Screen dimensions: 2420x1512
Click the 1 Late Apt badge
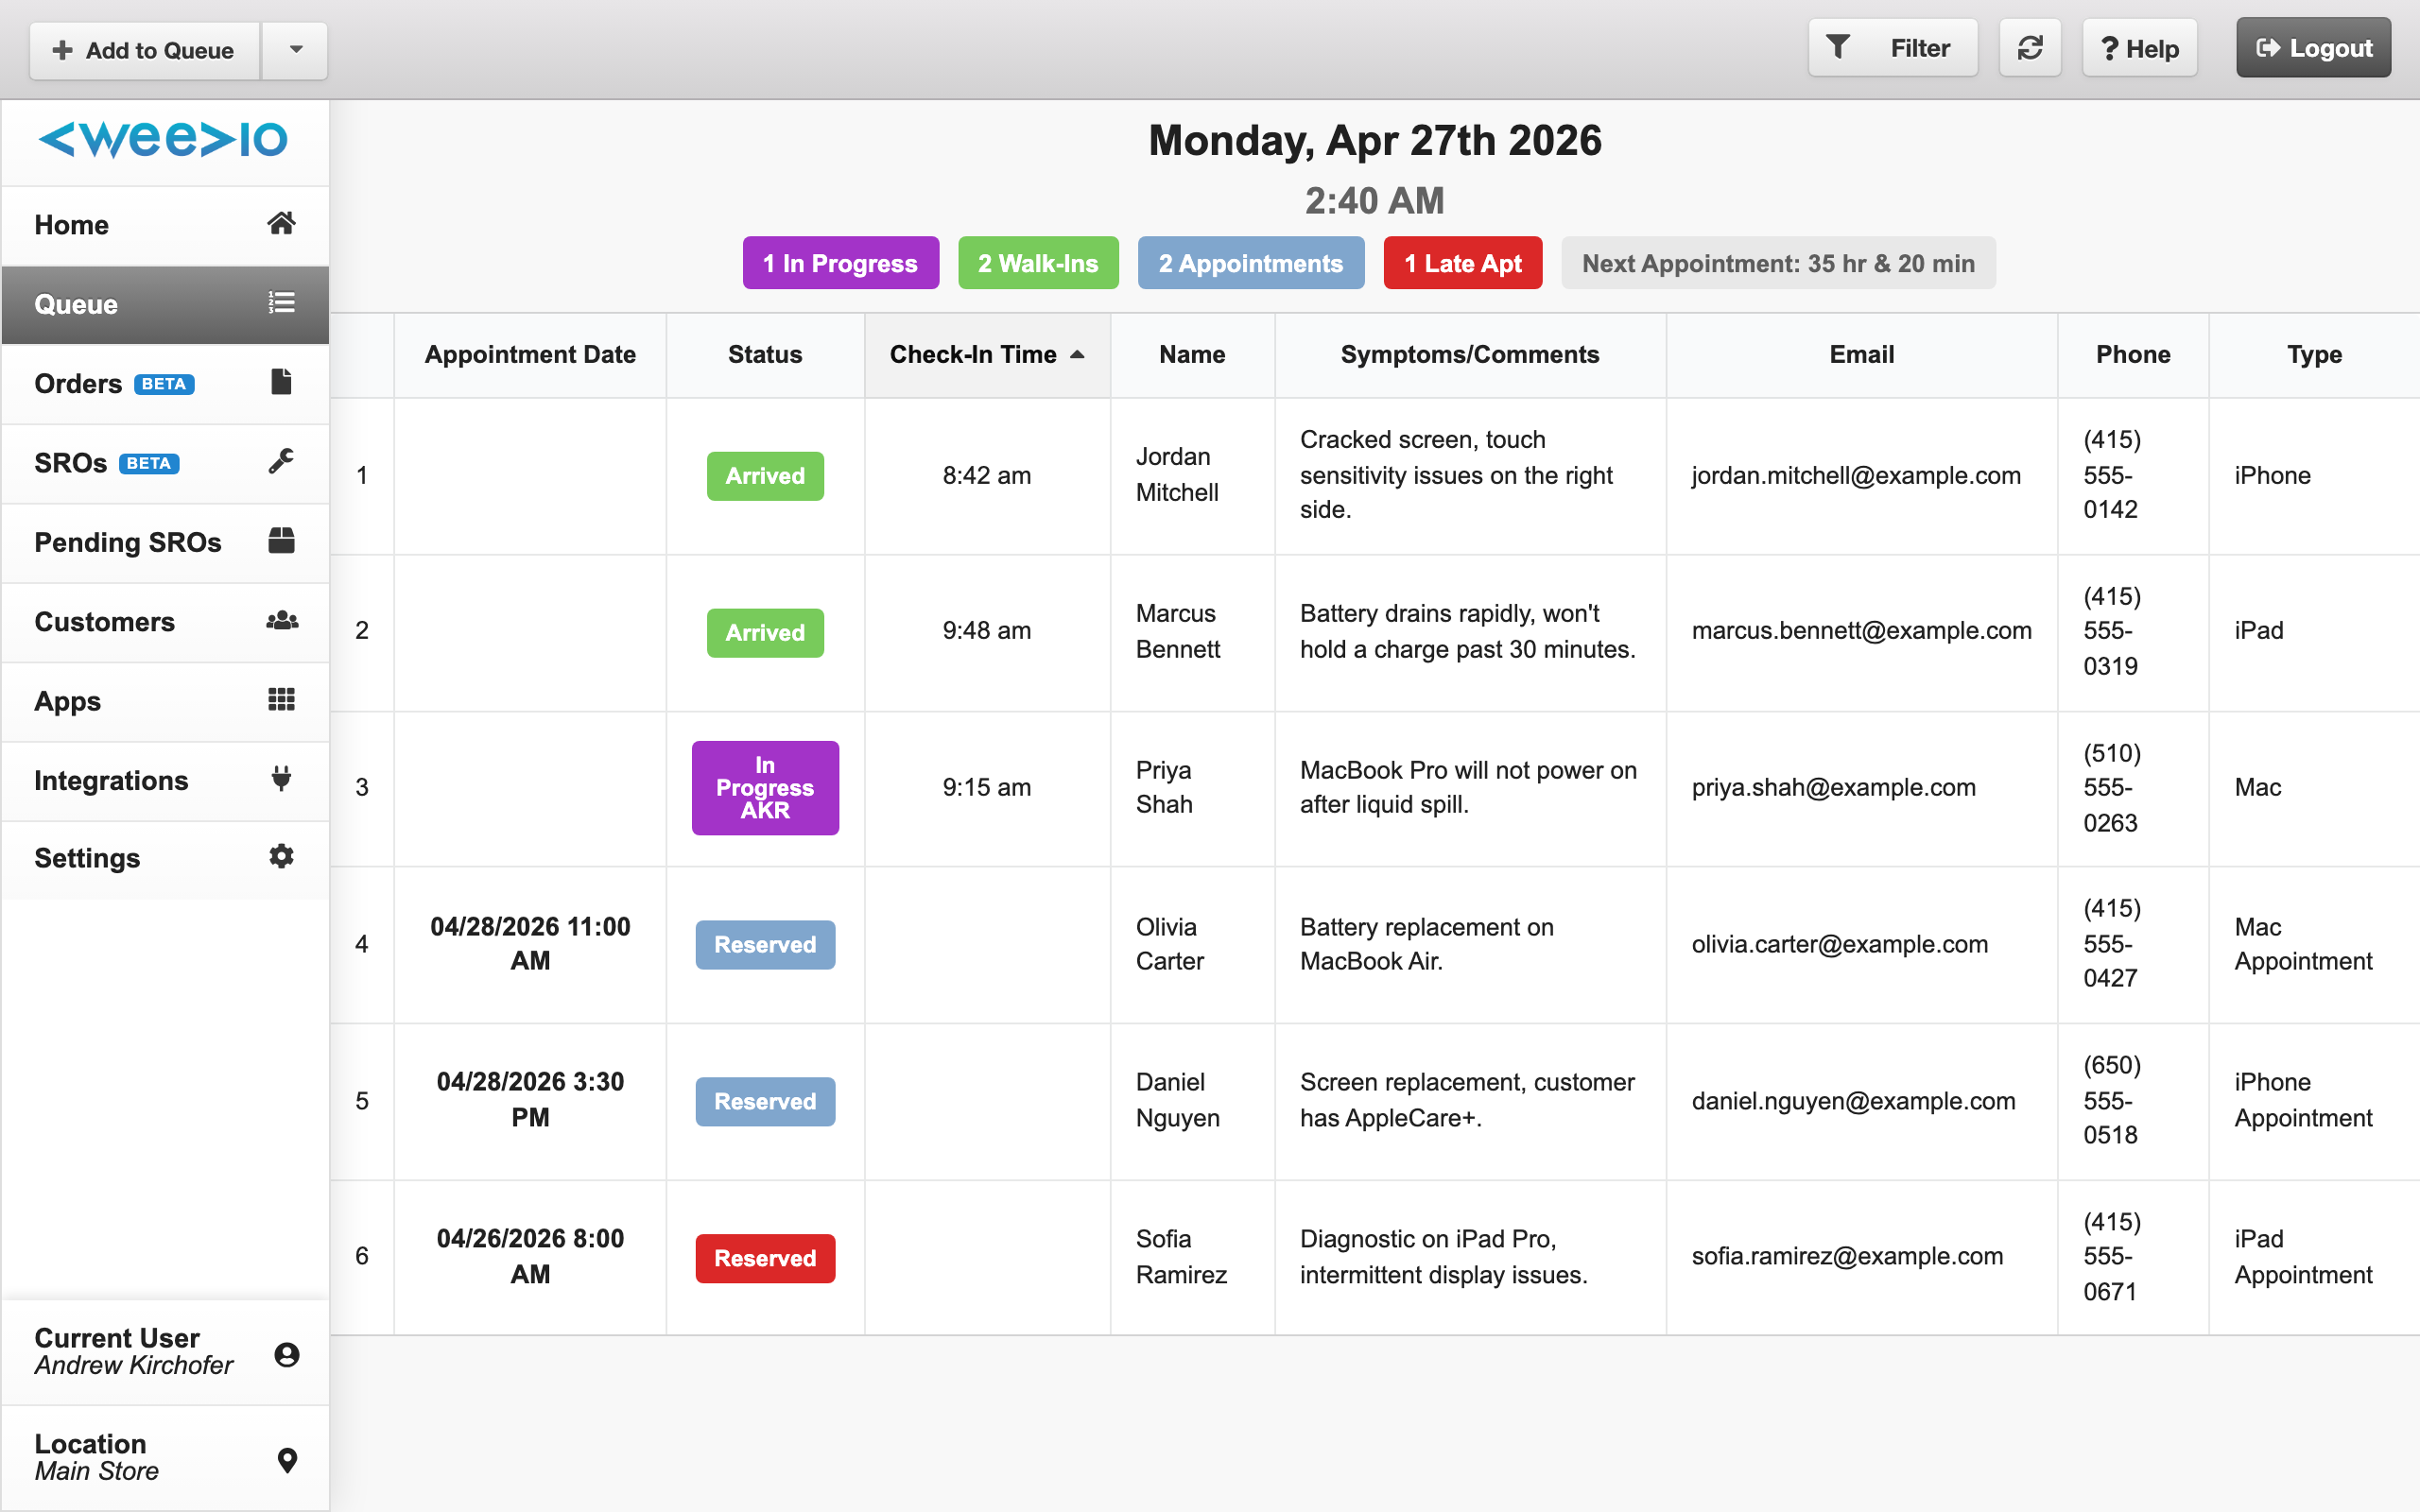coord(1462,263)
